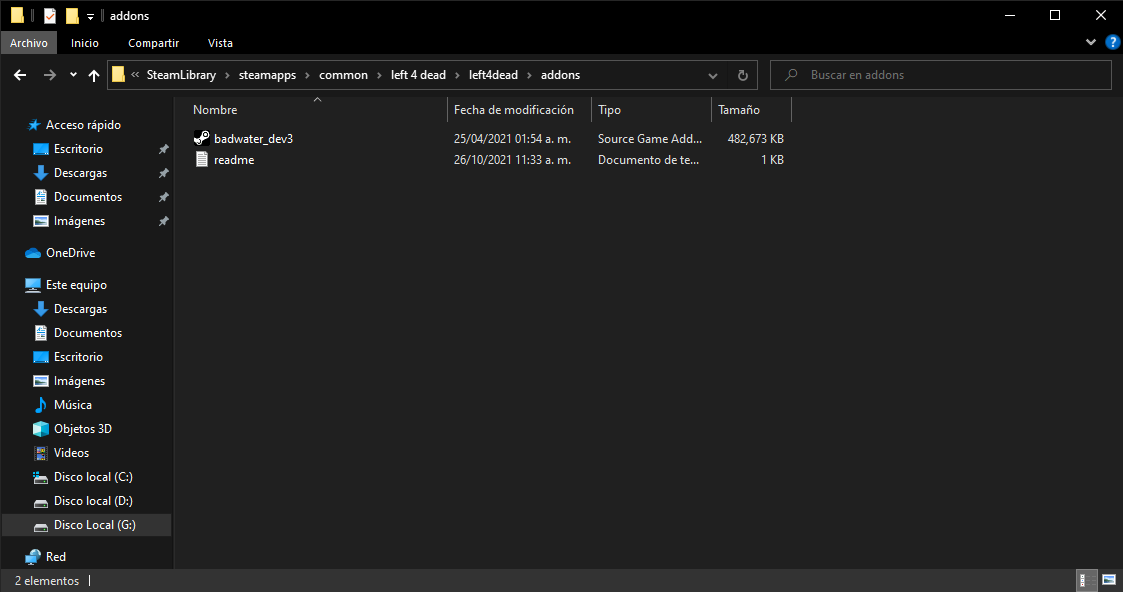1123x592 pixels.
Task: Open OneDrive in navigation pane
Action: 70,253
